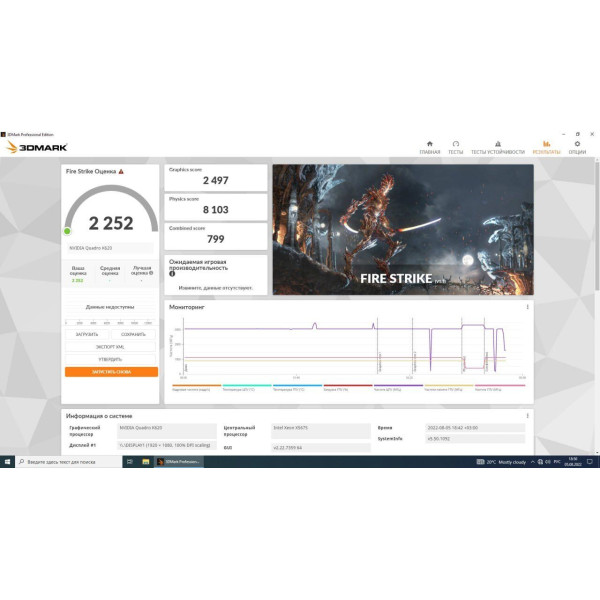
Task: Click the Ваша оценка score column
Action: click(78, 274)
